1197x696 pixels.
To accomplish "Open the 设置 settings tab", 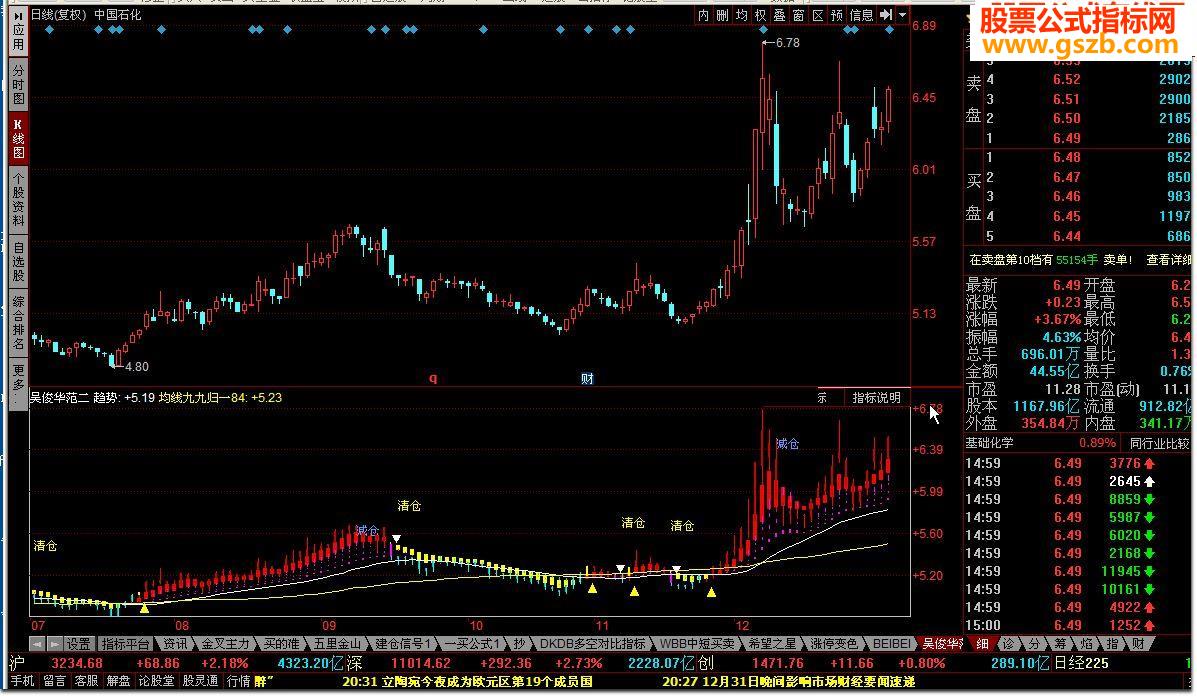I will tap(78, 644).
